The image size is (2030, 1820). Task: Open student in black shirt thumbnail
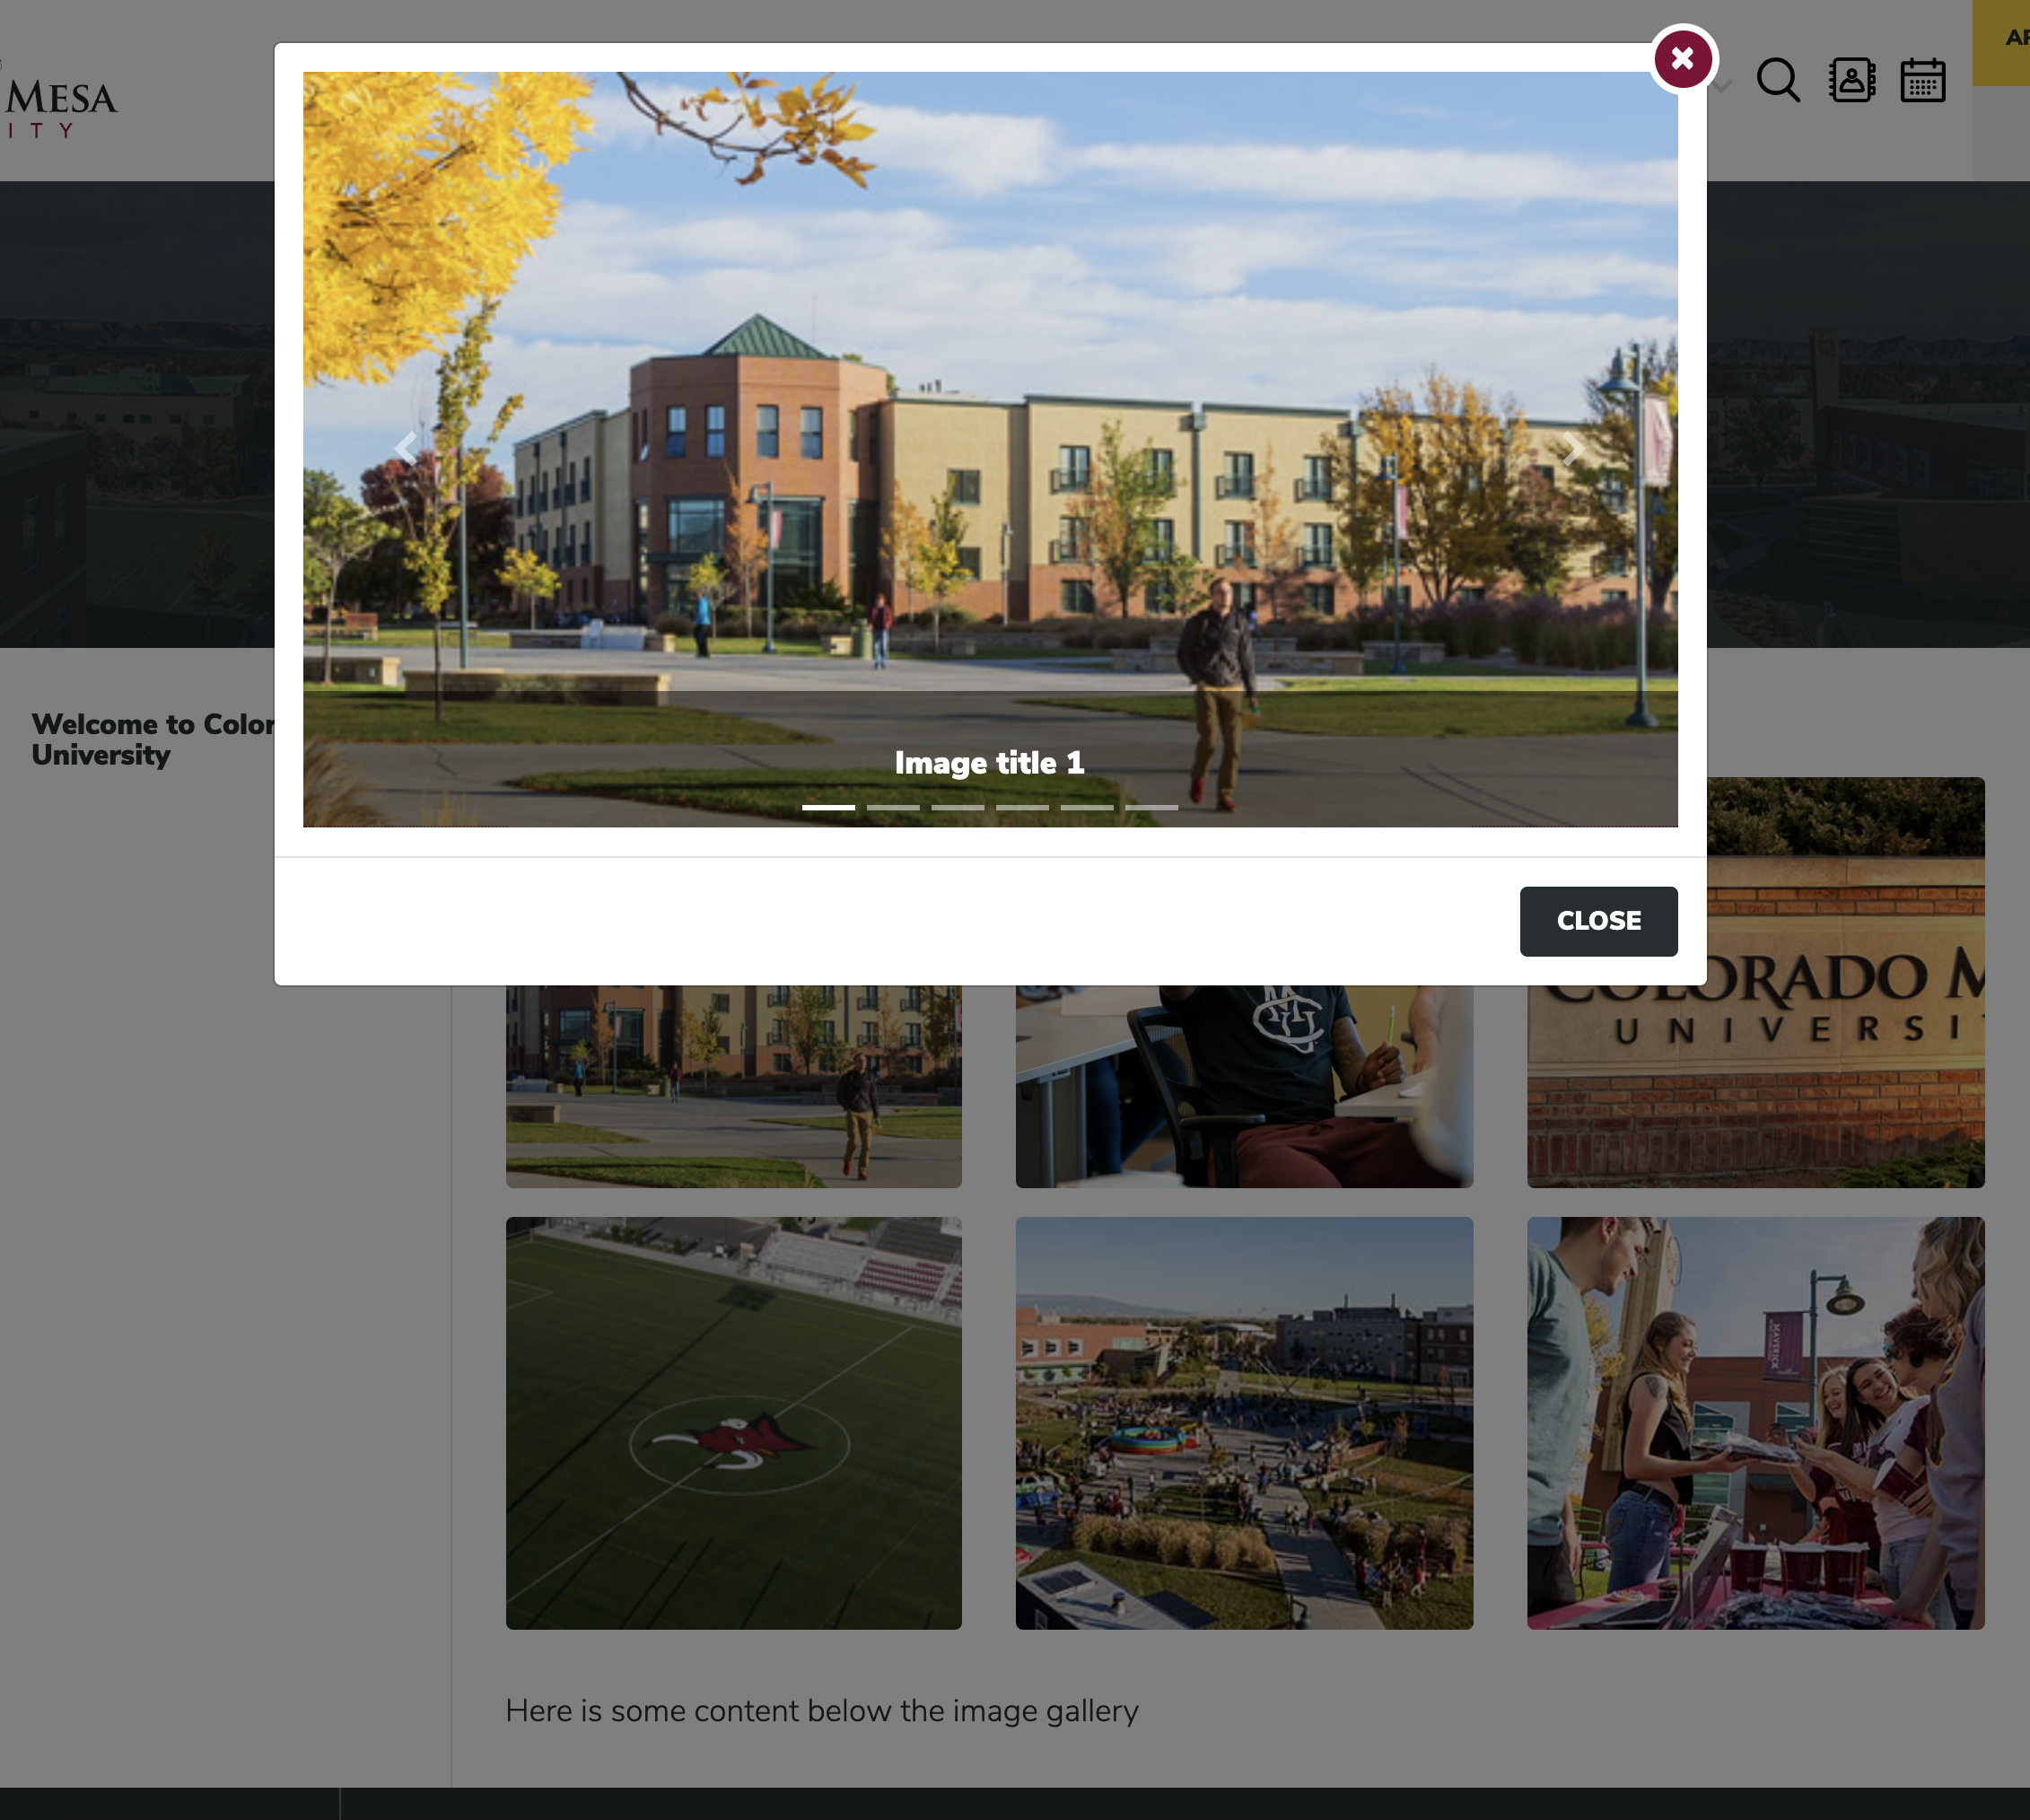click(x=1243, y=1086)
